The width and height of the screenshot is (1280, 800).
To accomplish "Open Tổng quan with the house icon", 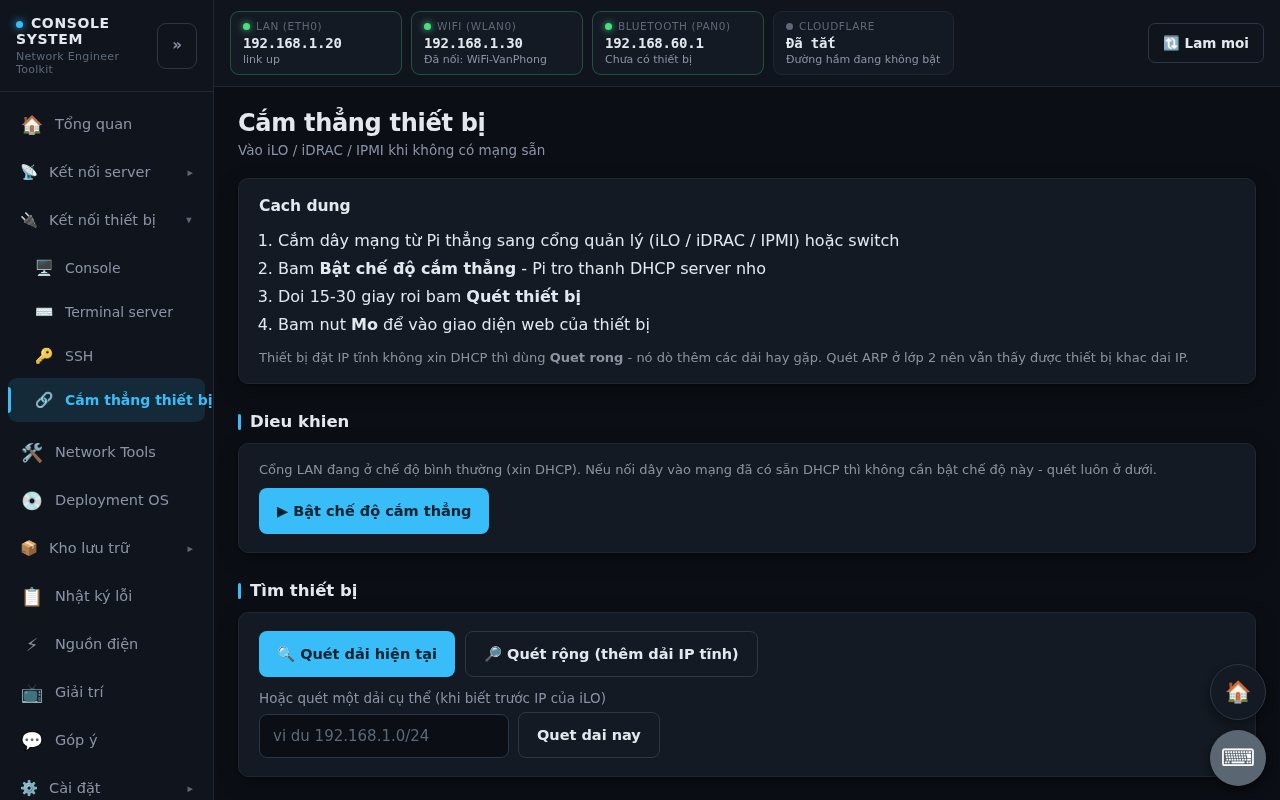I will (x=32, y=125).
